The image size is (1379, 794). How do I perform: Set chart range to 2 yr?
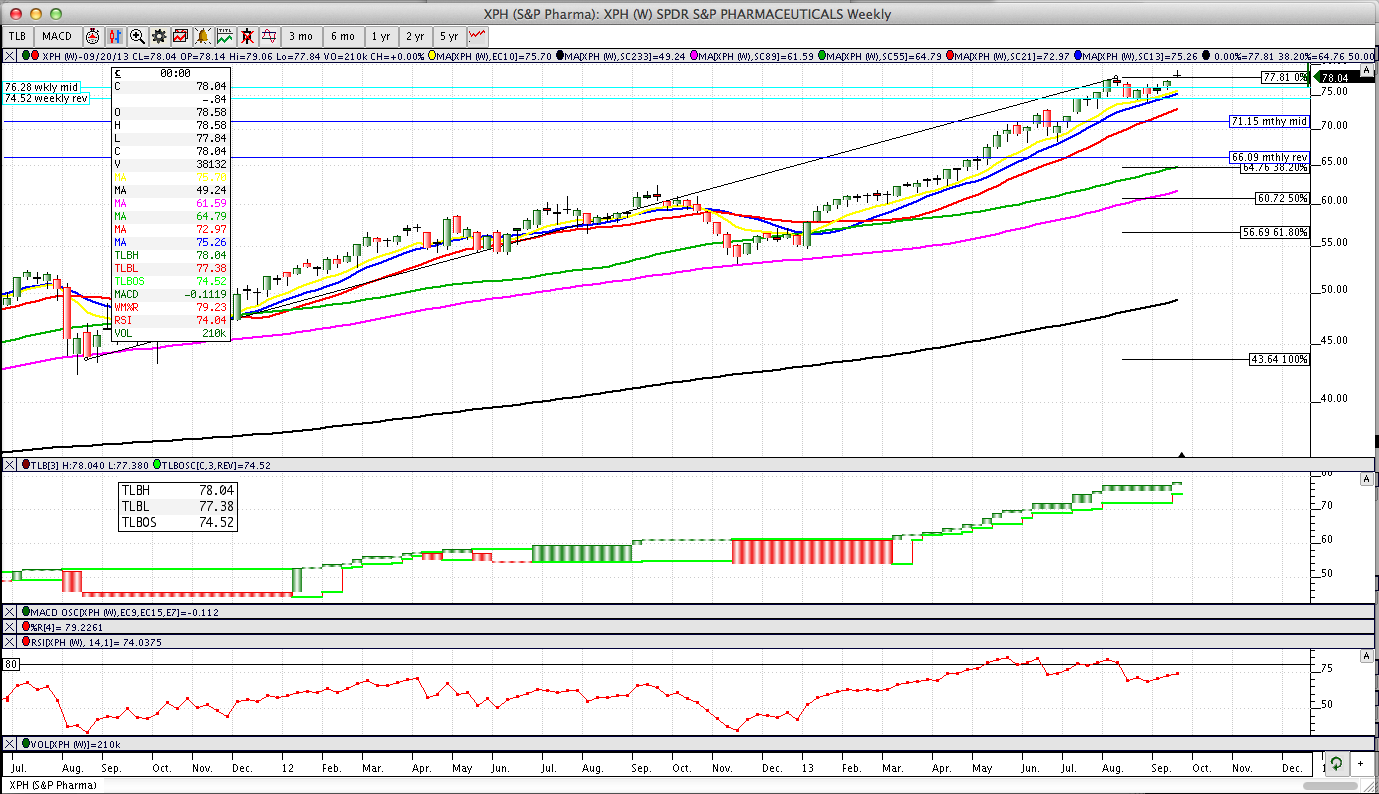pyautogui.click(x=415, y=36)
